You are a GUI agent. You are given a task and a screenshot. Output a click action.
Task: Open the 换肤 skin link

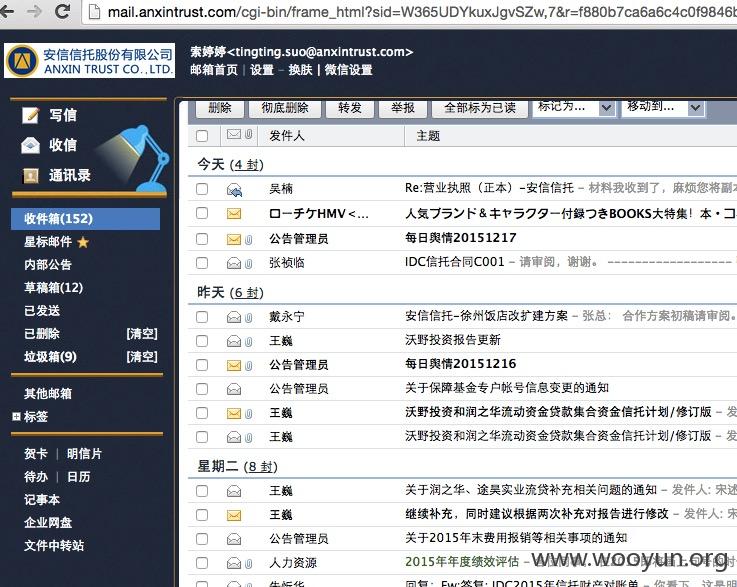tap(300, 70)
